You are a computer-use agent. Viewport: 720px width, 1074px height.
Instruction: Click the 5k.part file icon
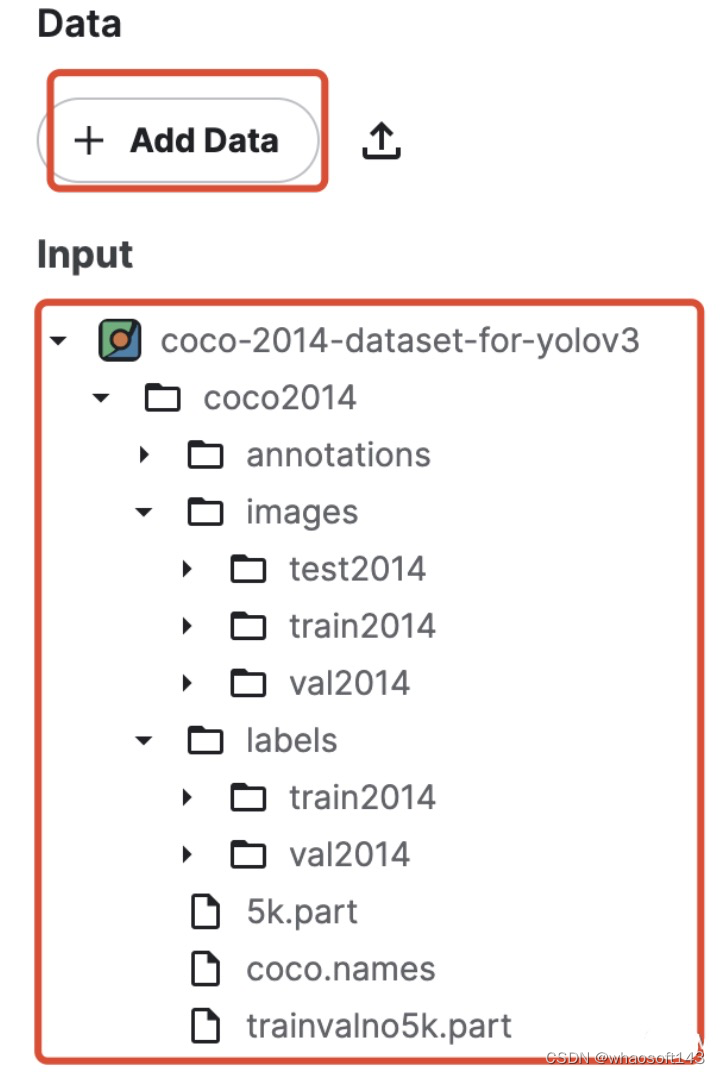point(207,911)
